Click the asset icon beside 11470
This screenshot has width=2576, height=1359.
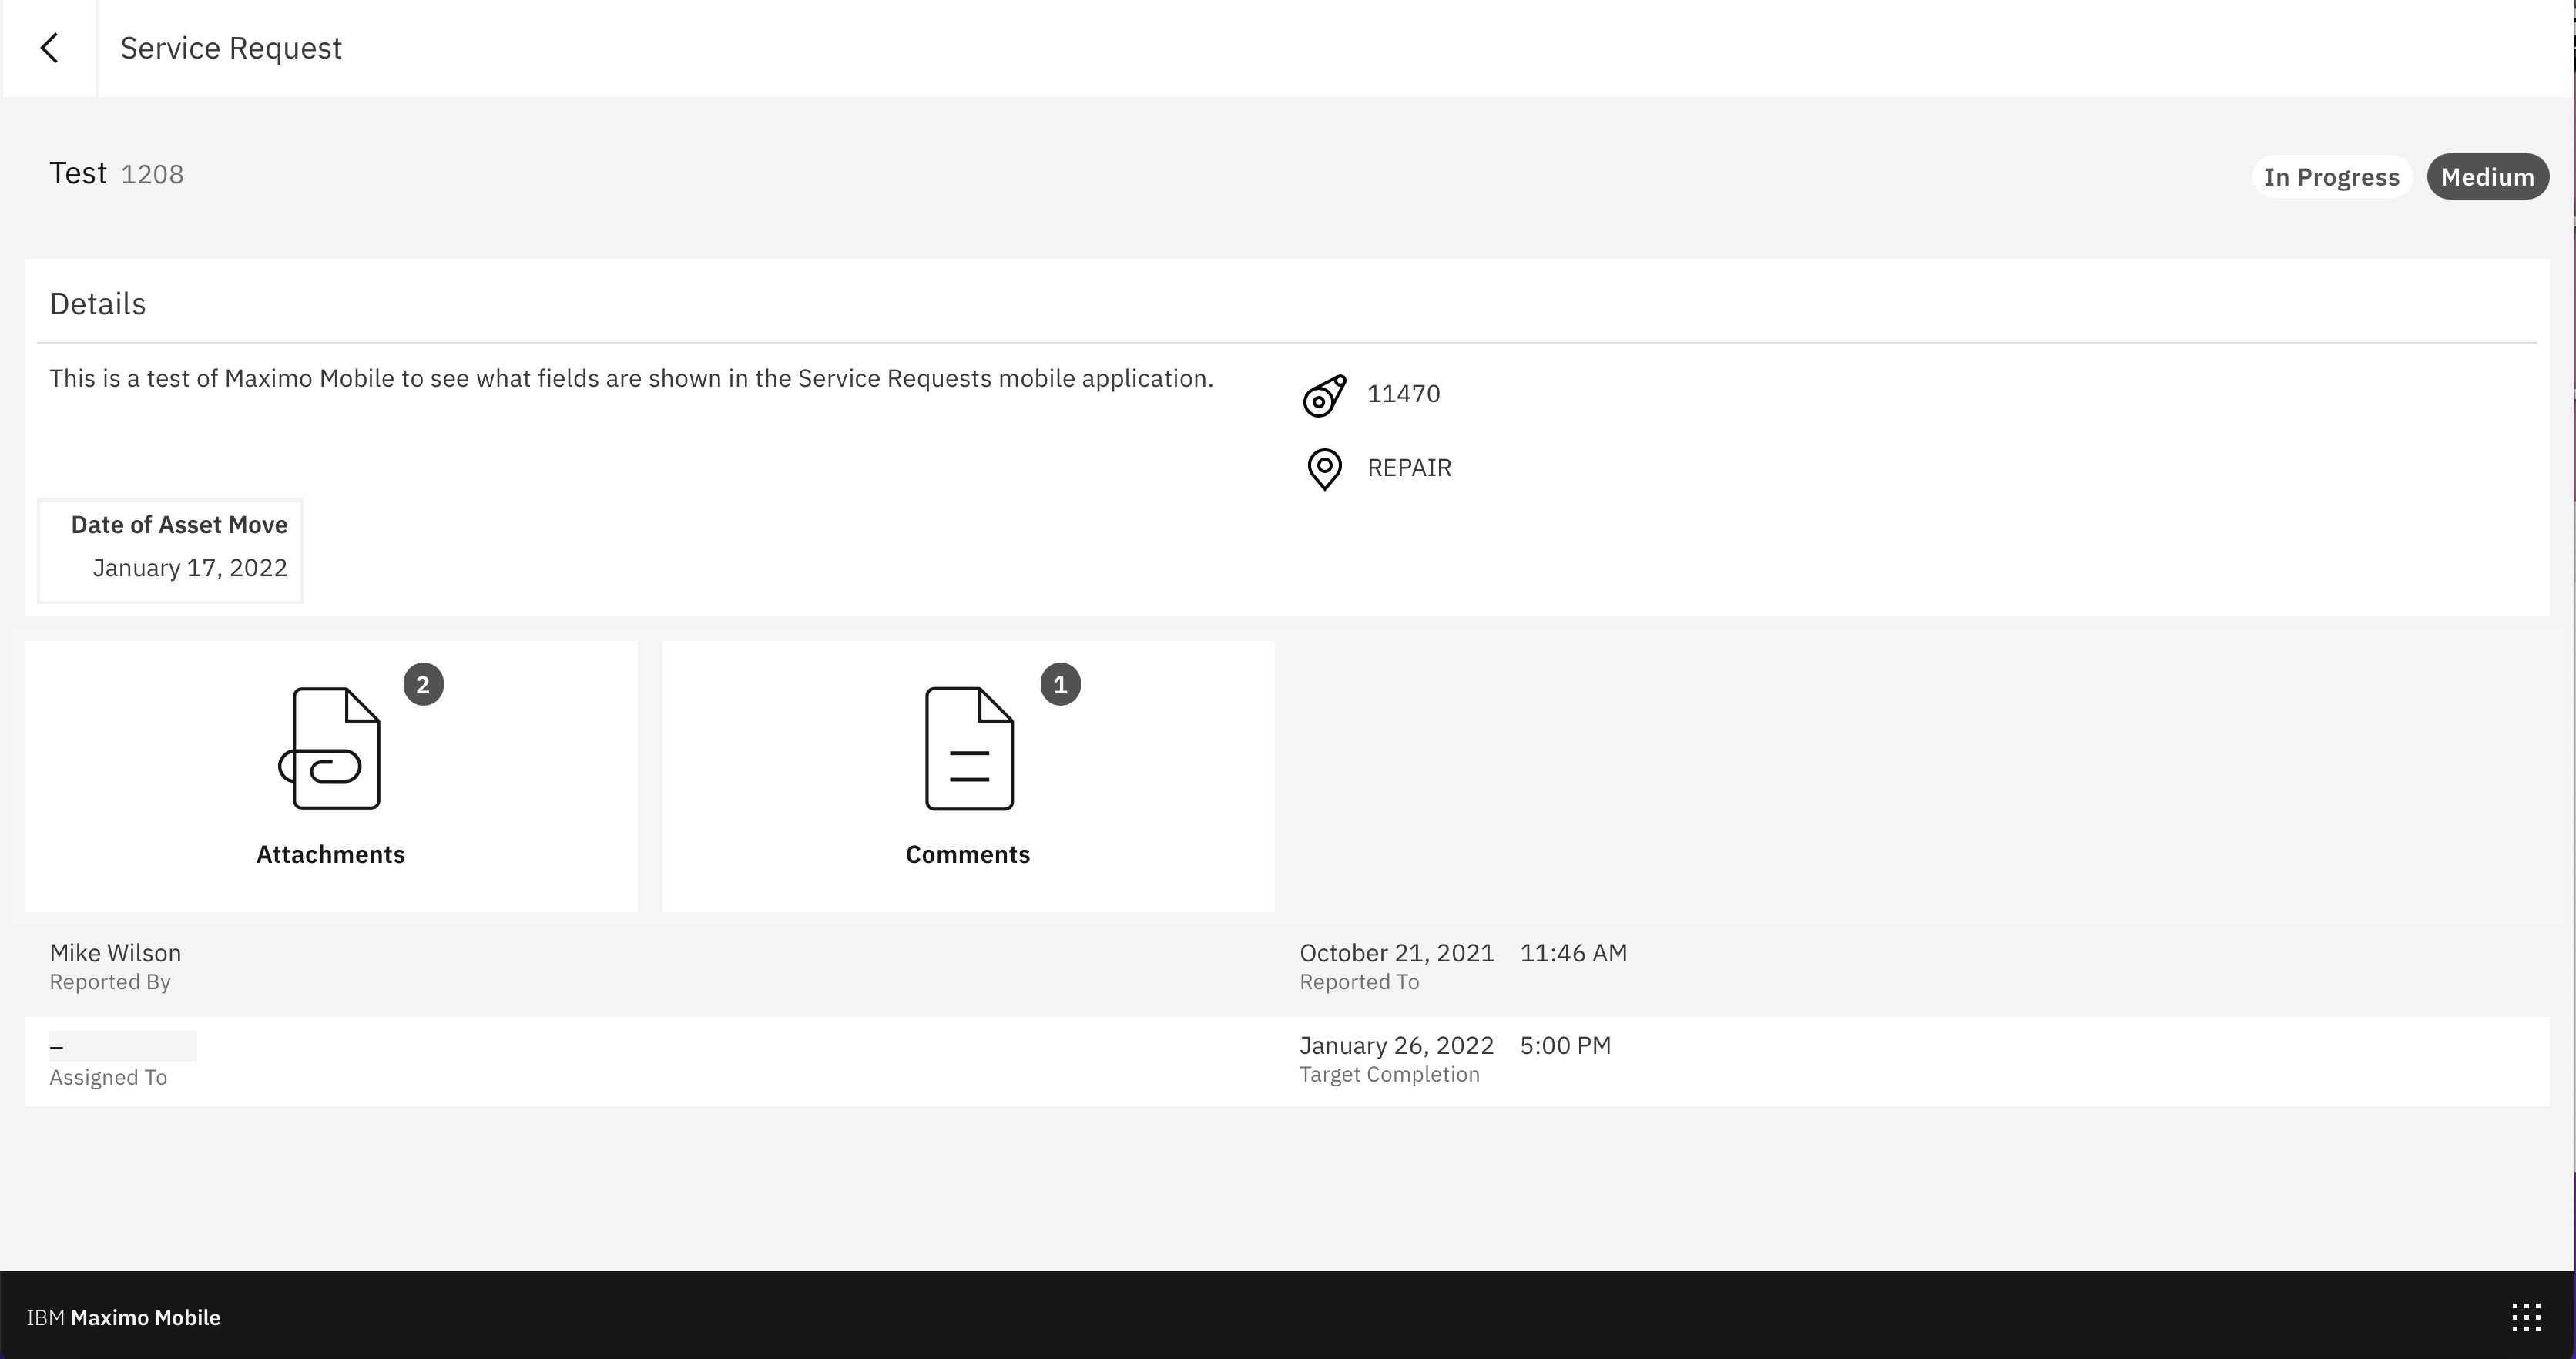click(x=1324, y=396)
